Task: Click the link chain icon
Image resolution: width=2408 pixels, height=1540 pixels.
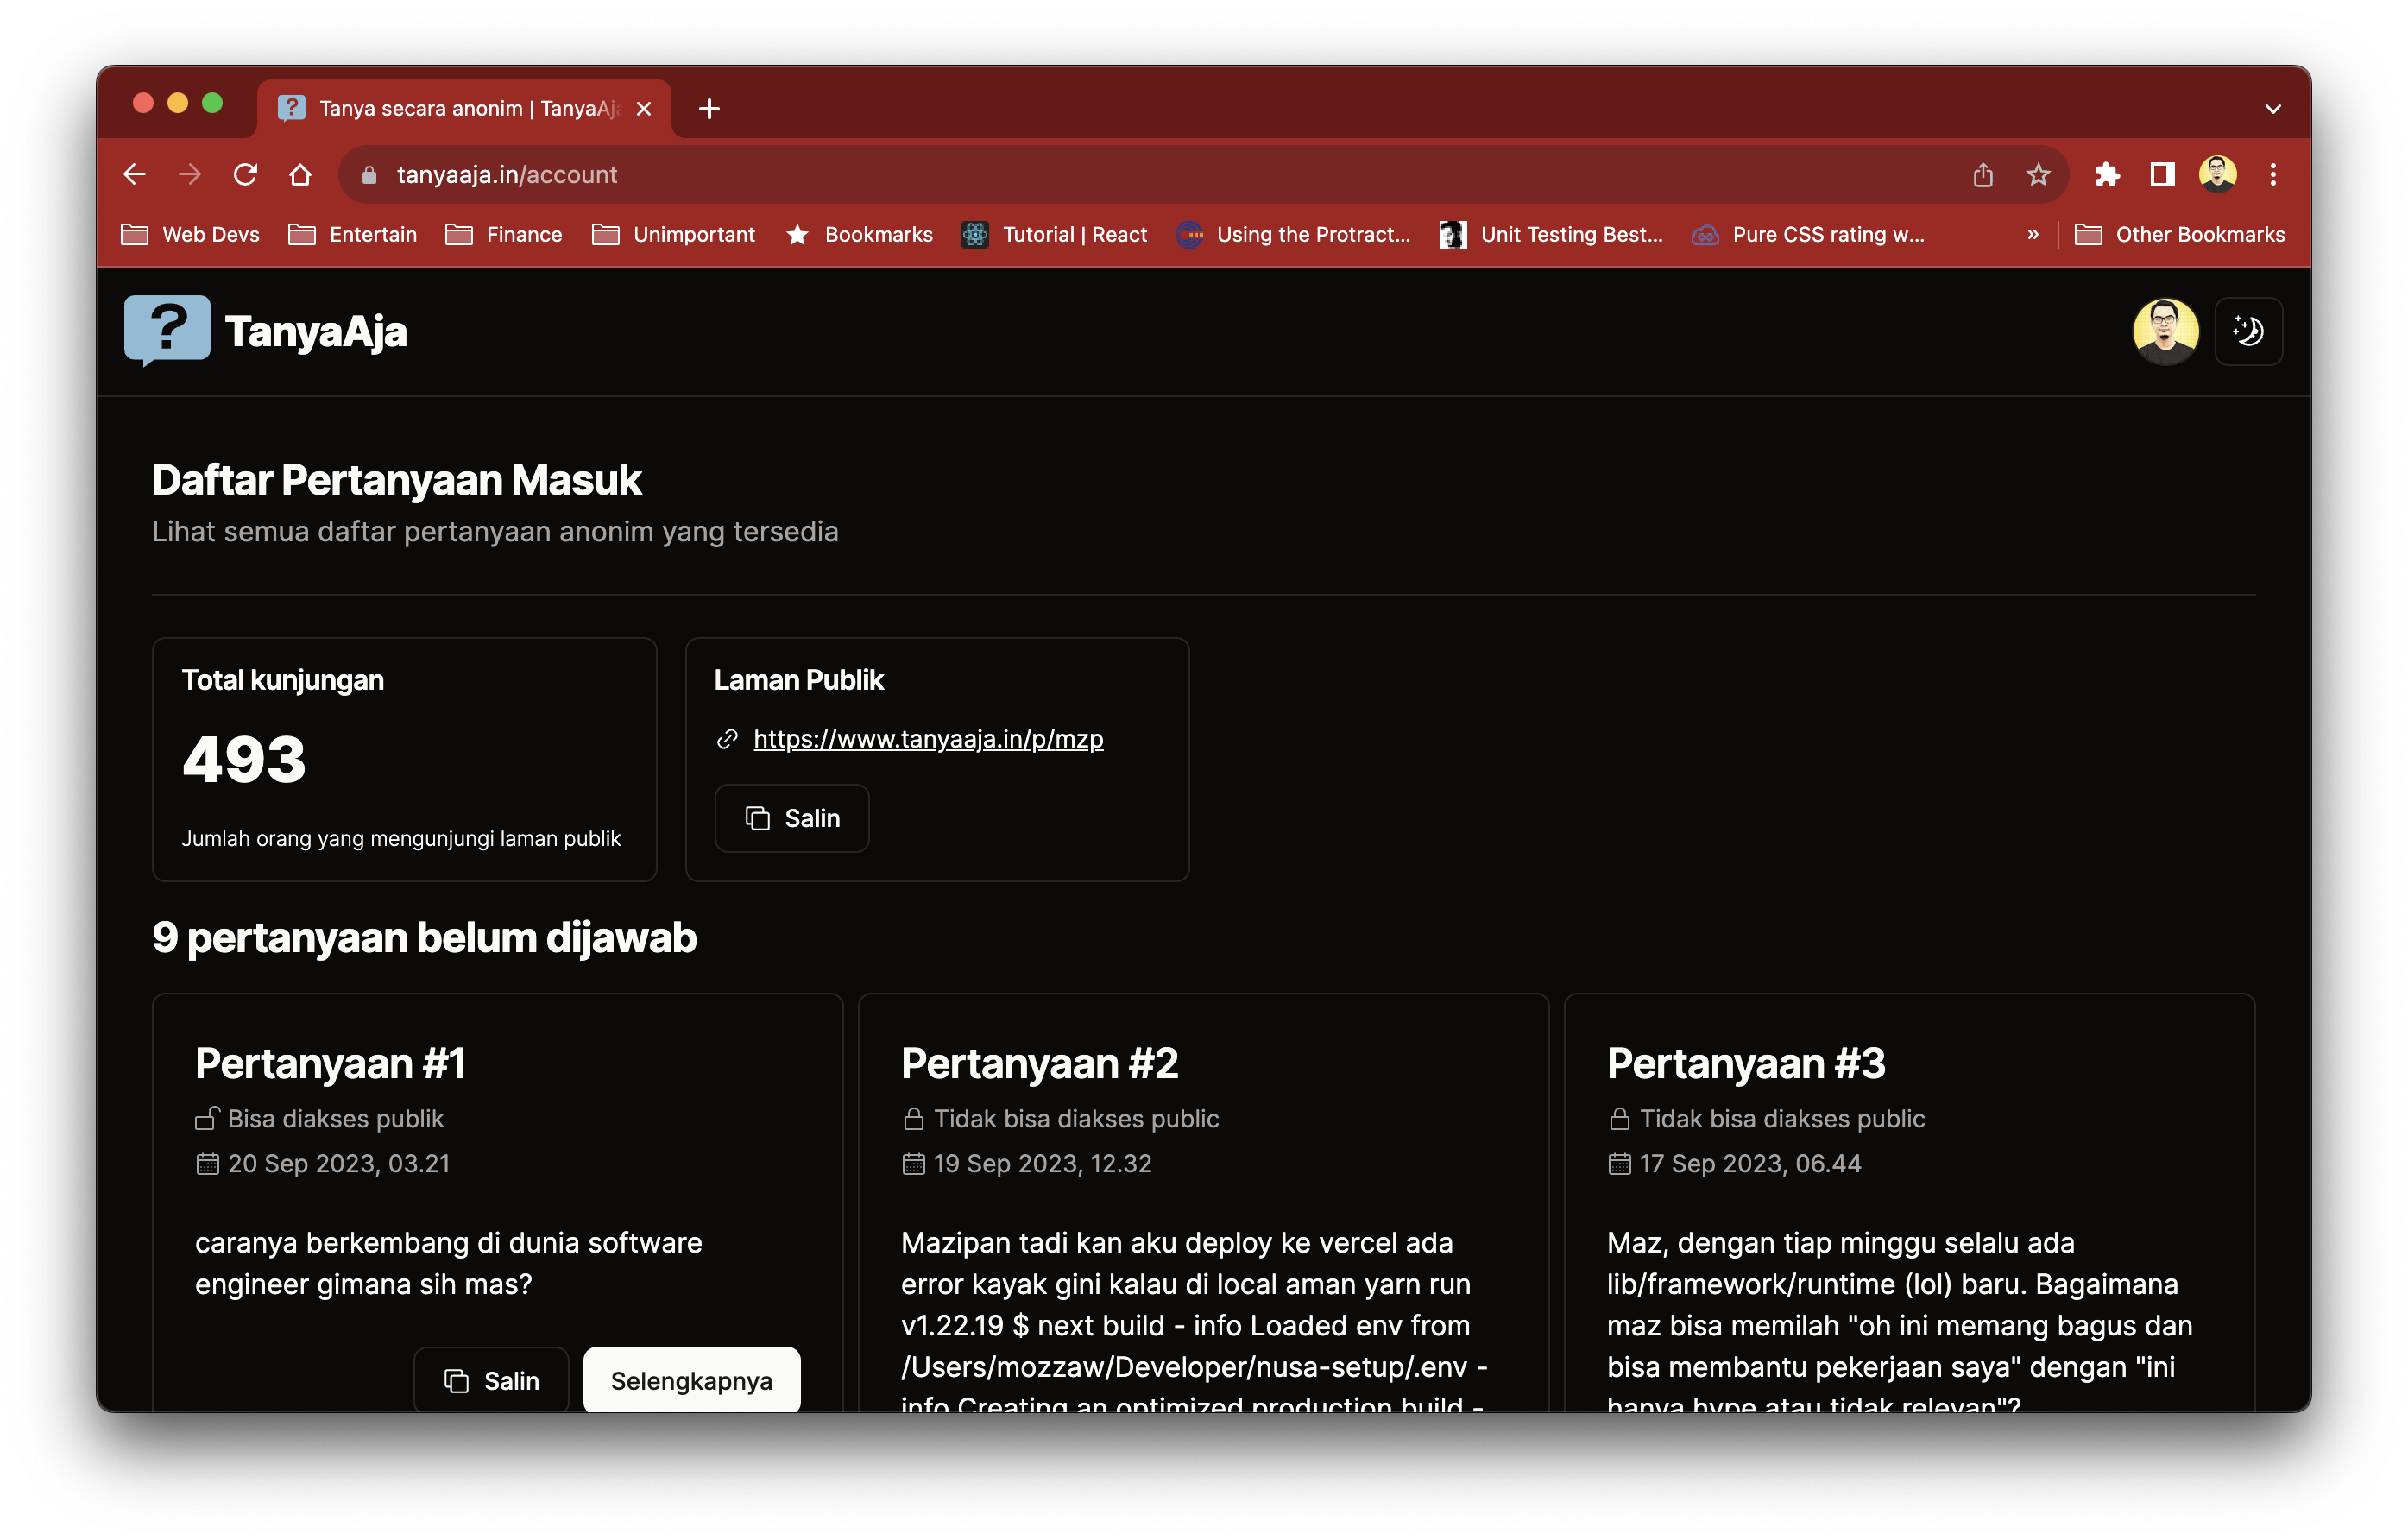Action: point(727,739)
